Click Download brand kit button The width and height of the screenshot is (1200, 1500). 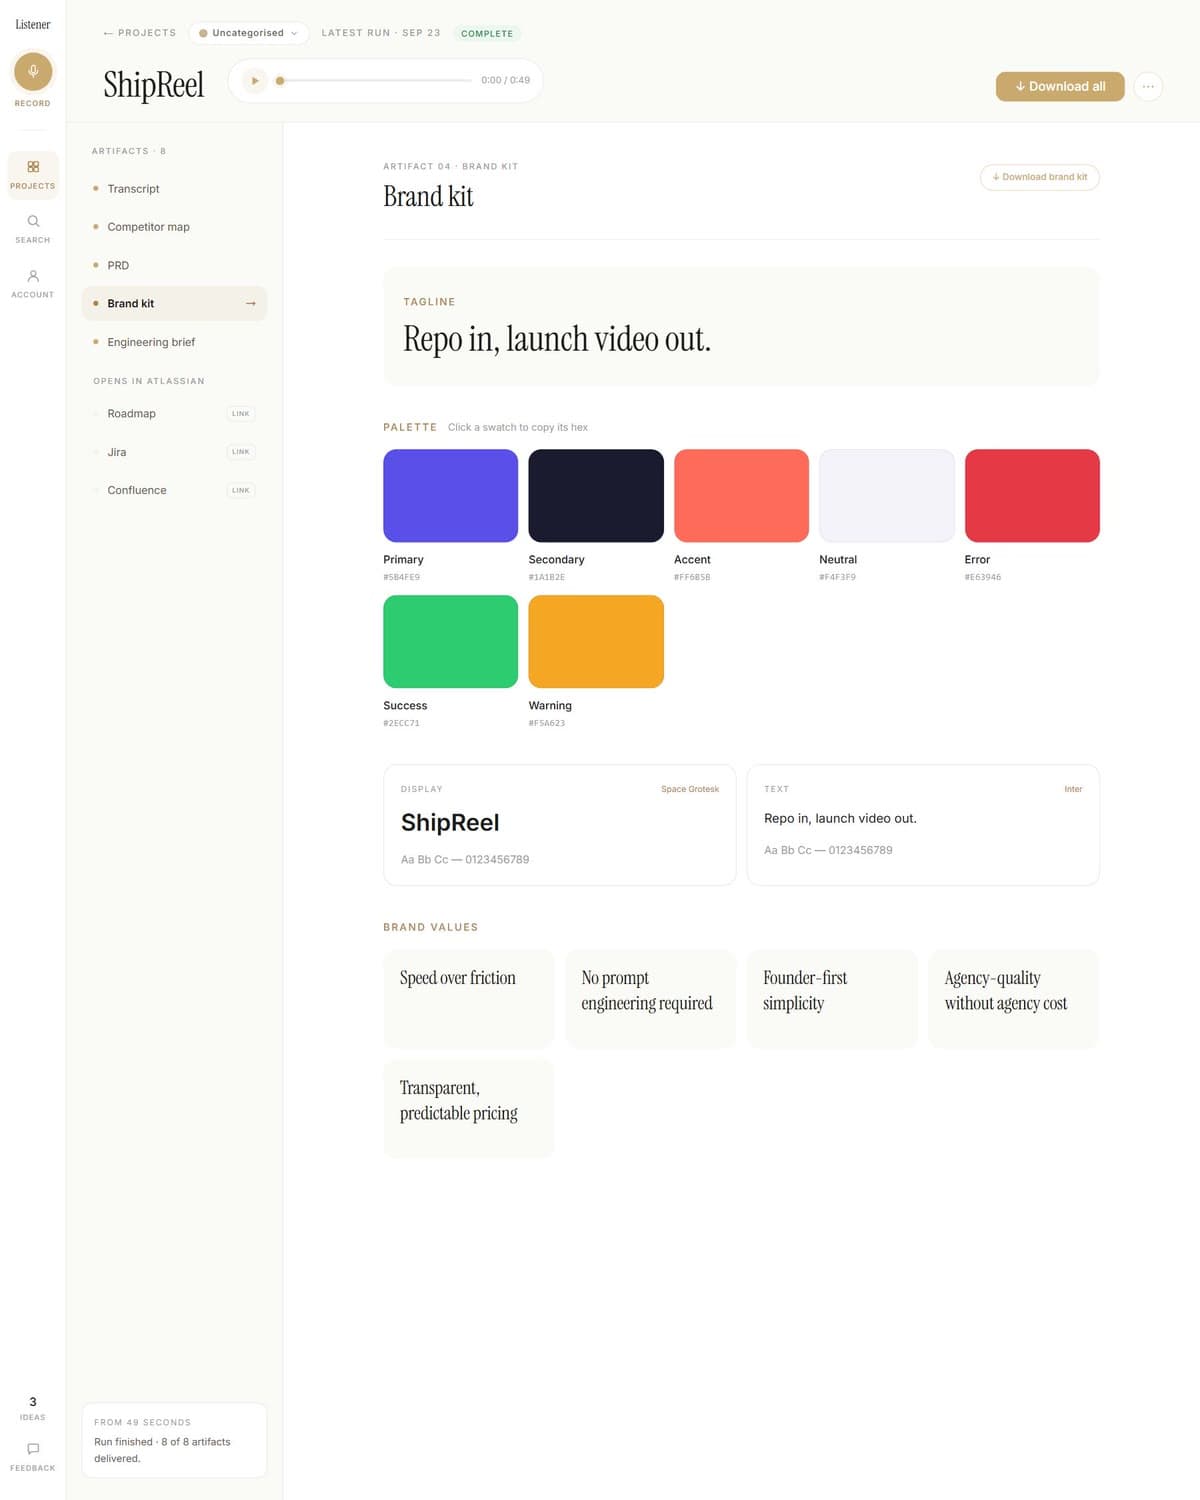[1040, 177]
